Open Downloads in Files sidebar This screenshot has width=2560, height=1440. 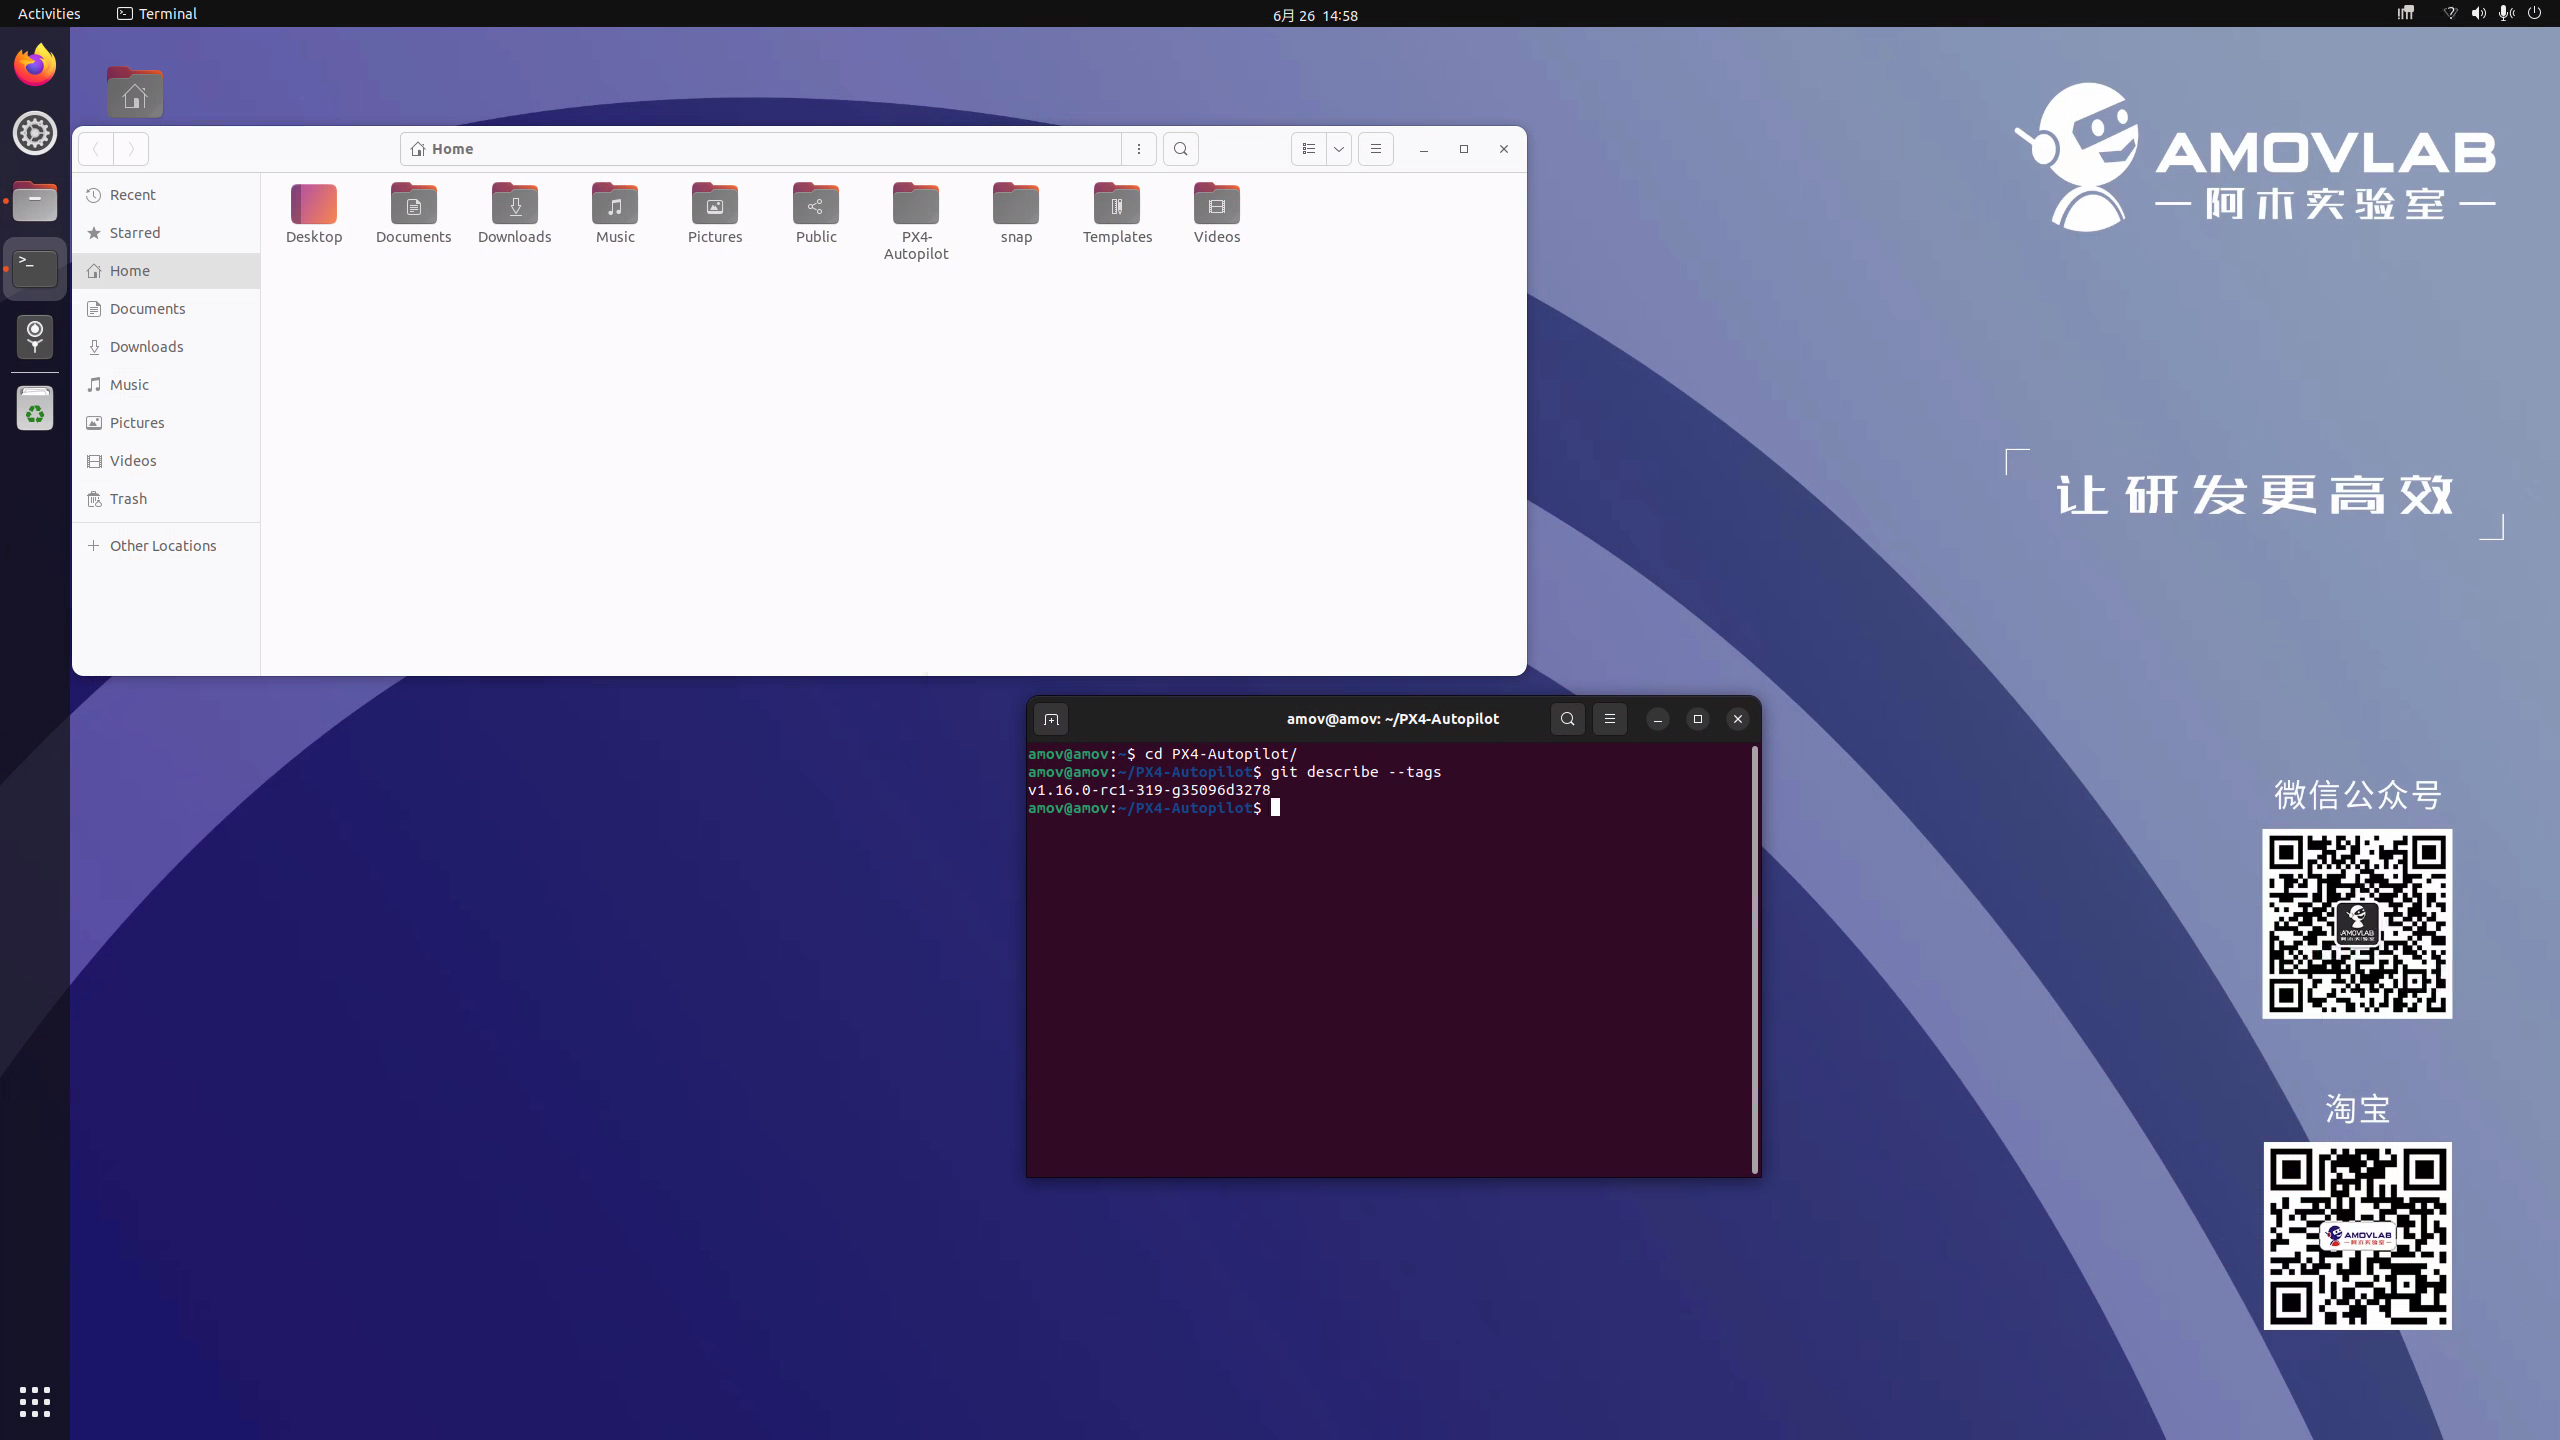166,347
